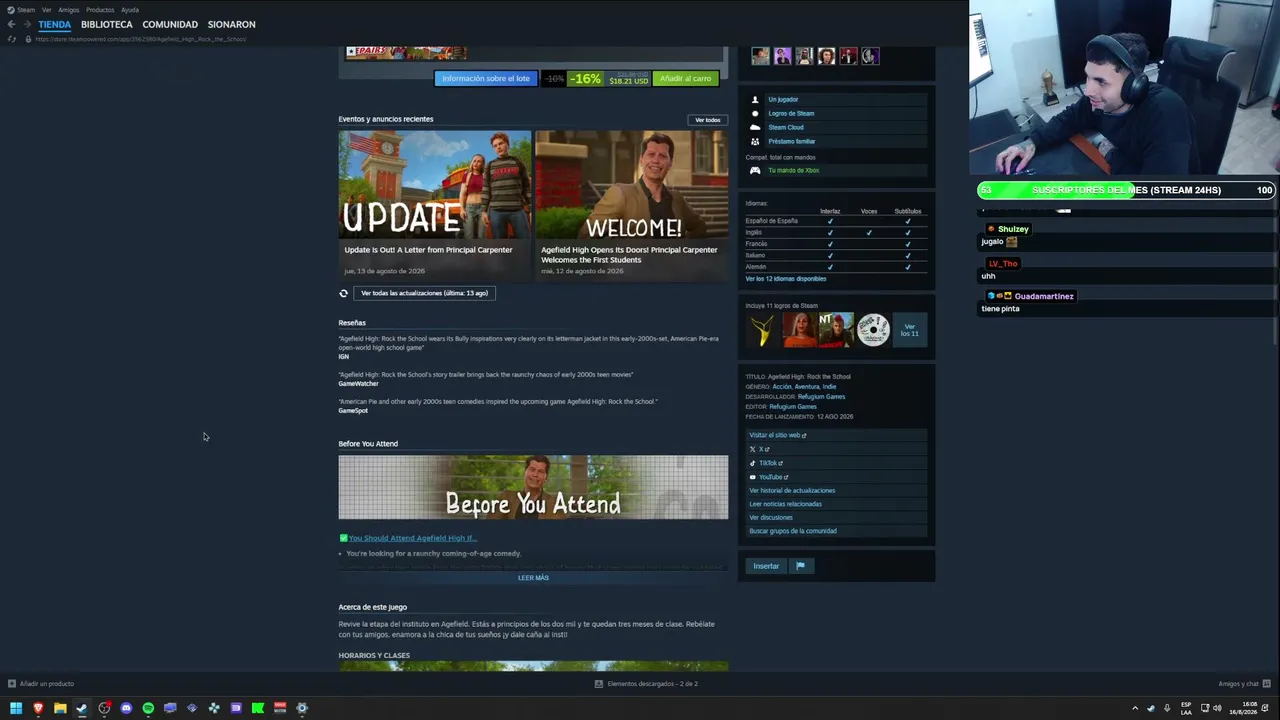Open 'Ver discusiones' link
The width and height of the screenshot is (1280, 720).
point(771,518)
